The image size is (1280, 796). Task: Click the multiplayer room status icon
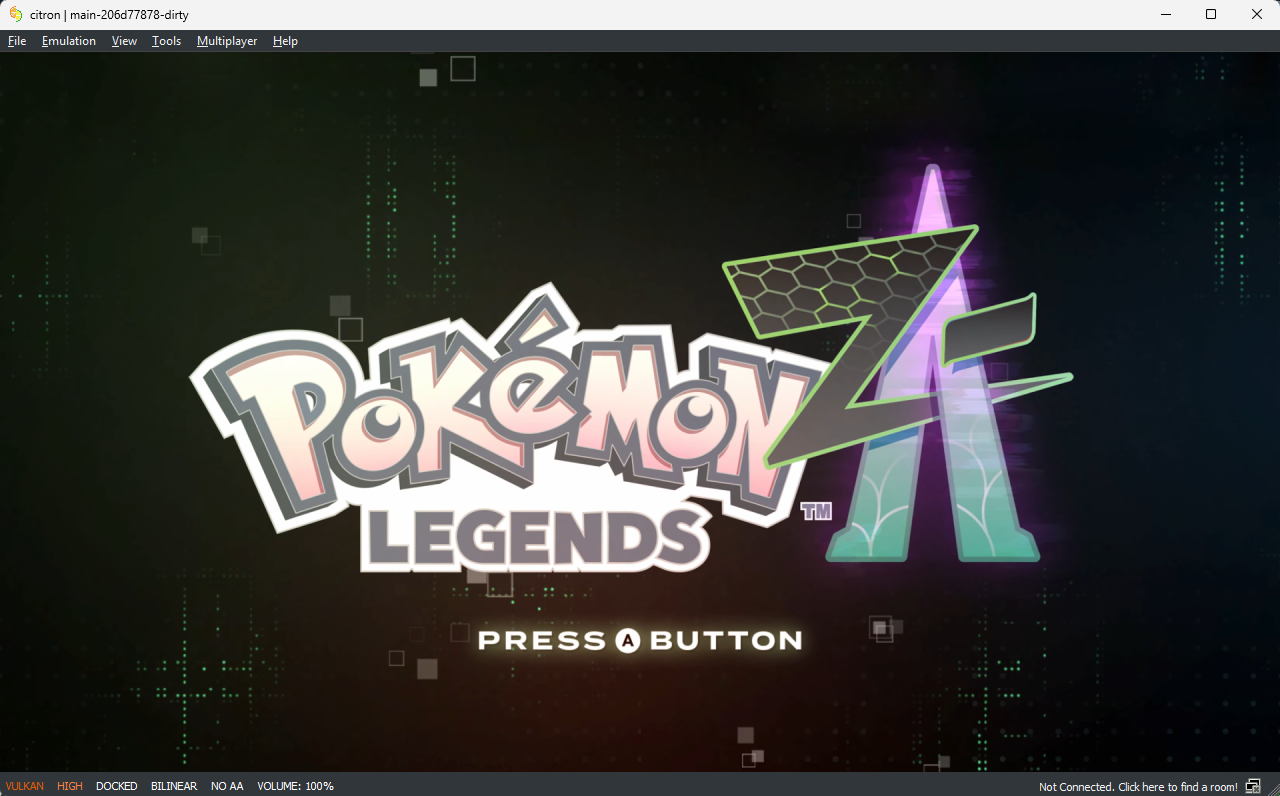(1253, 787)
